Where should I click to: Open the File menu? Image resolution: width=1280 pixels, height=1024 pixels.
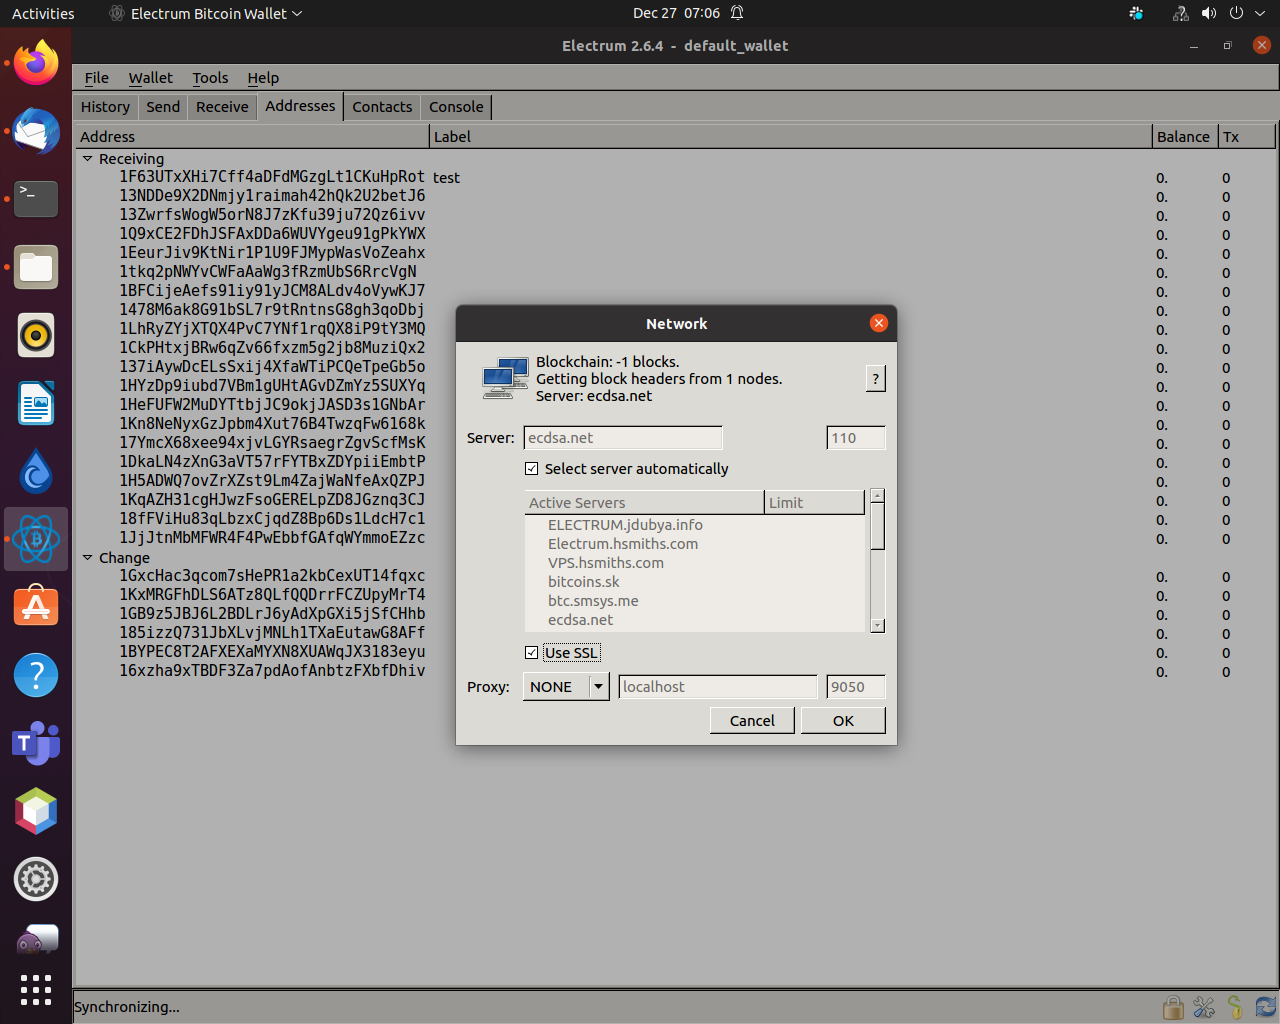pyautogui.click(x=97, y=78)
